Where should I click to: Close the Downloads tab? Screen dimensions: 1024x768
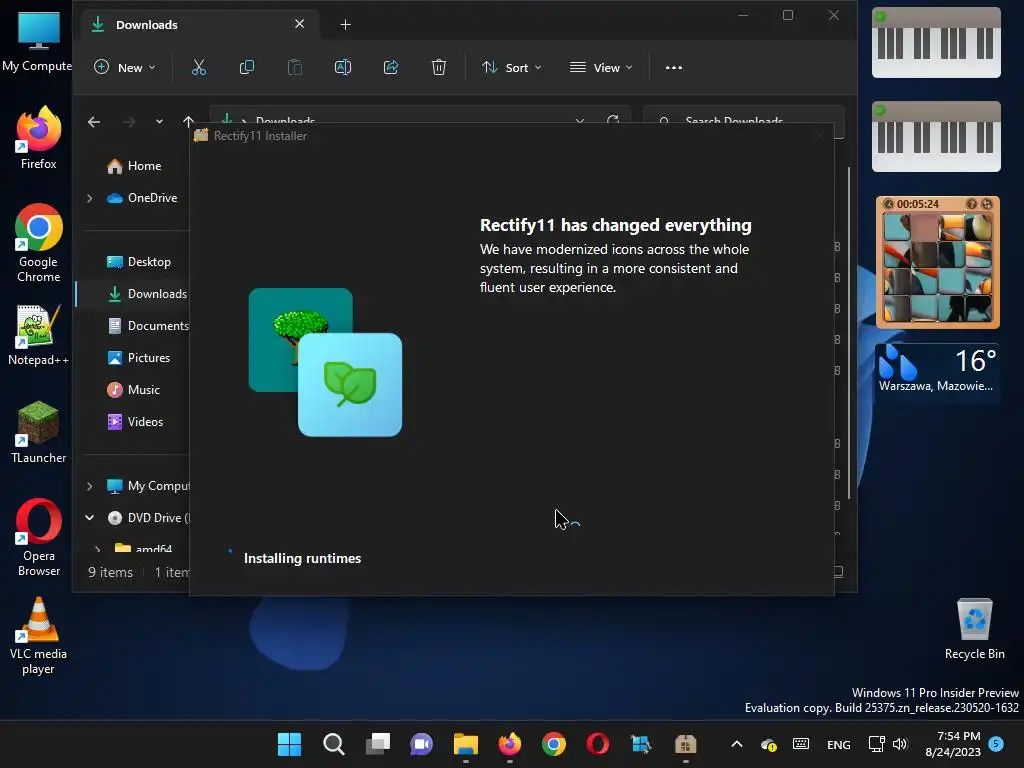pyautogui.click(x=299, y=24)
